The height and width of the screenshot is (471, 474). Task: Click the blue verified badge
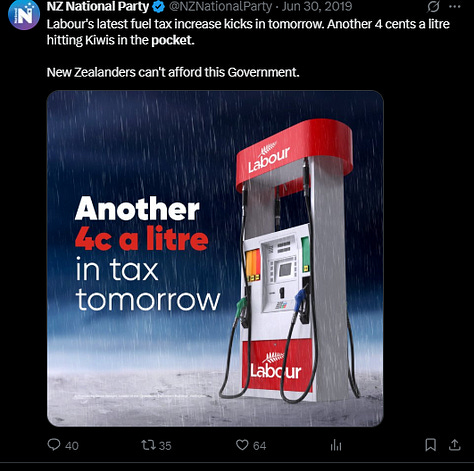158,7
